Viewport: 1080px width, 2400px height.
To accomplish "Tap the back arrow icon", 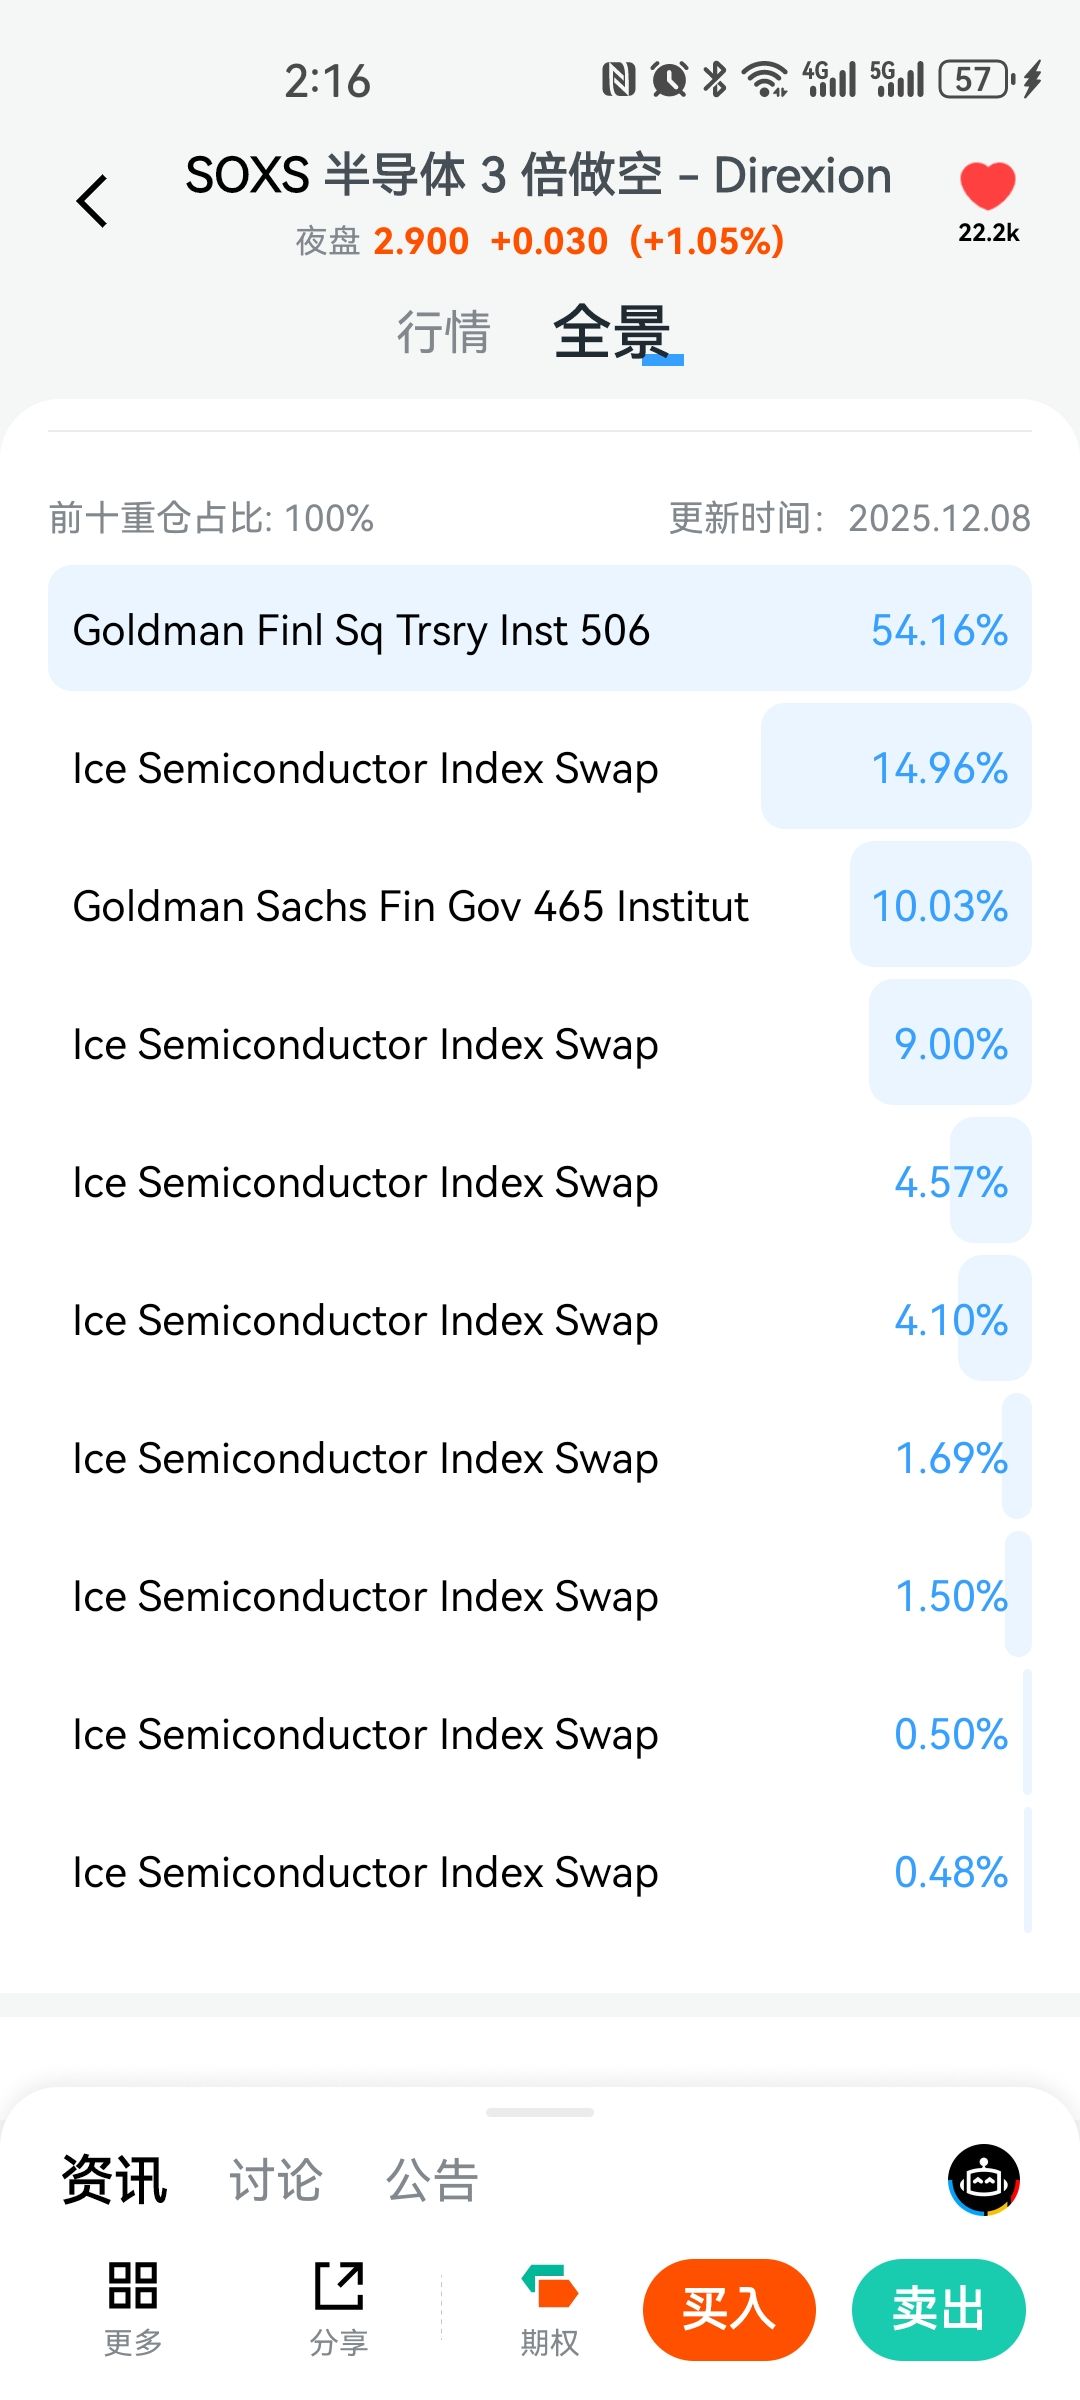I will [93, 201].
